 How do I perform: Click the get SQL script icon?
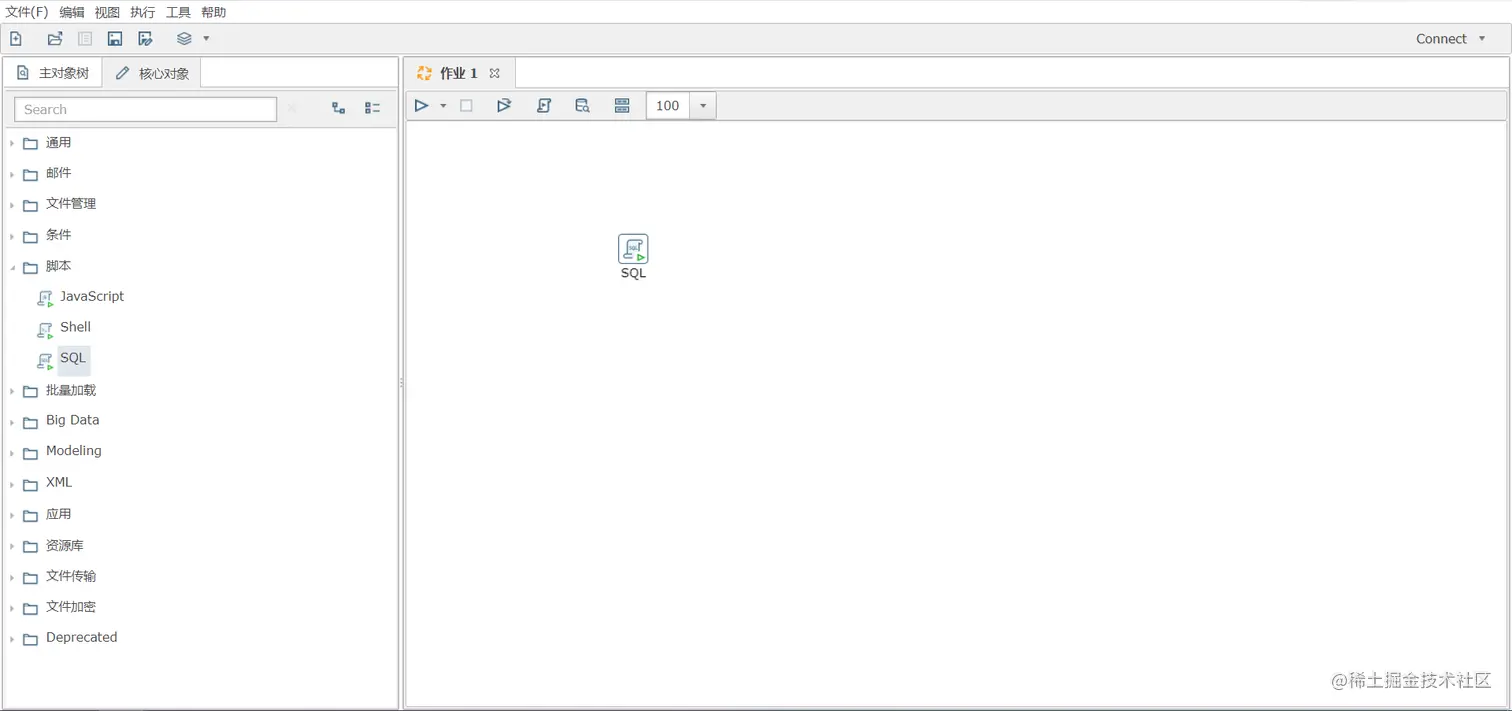(544, 105)
